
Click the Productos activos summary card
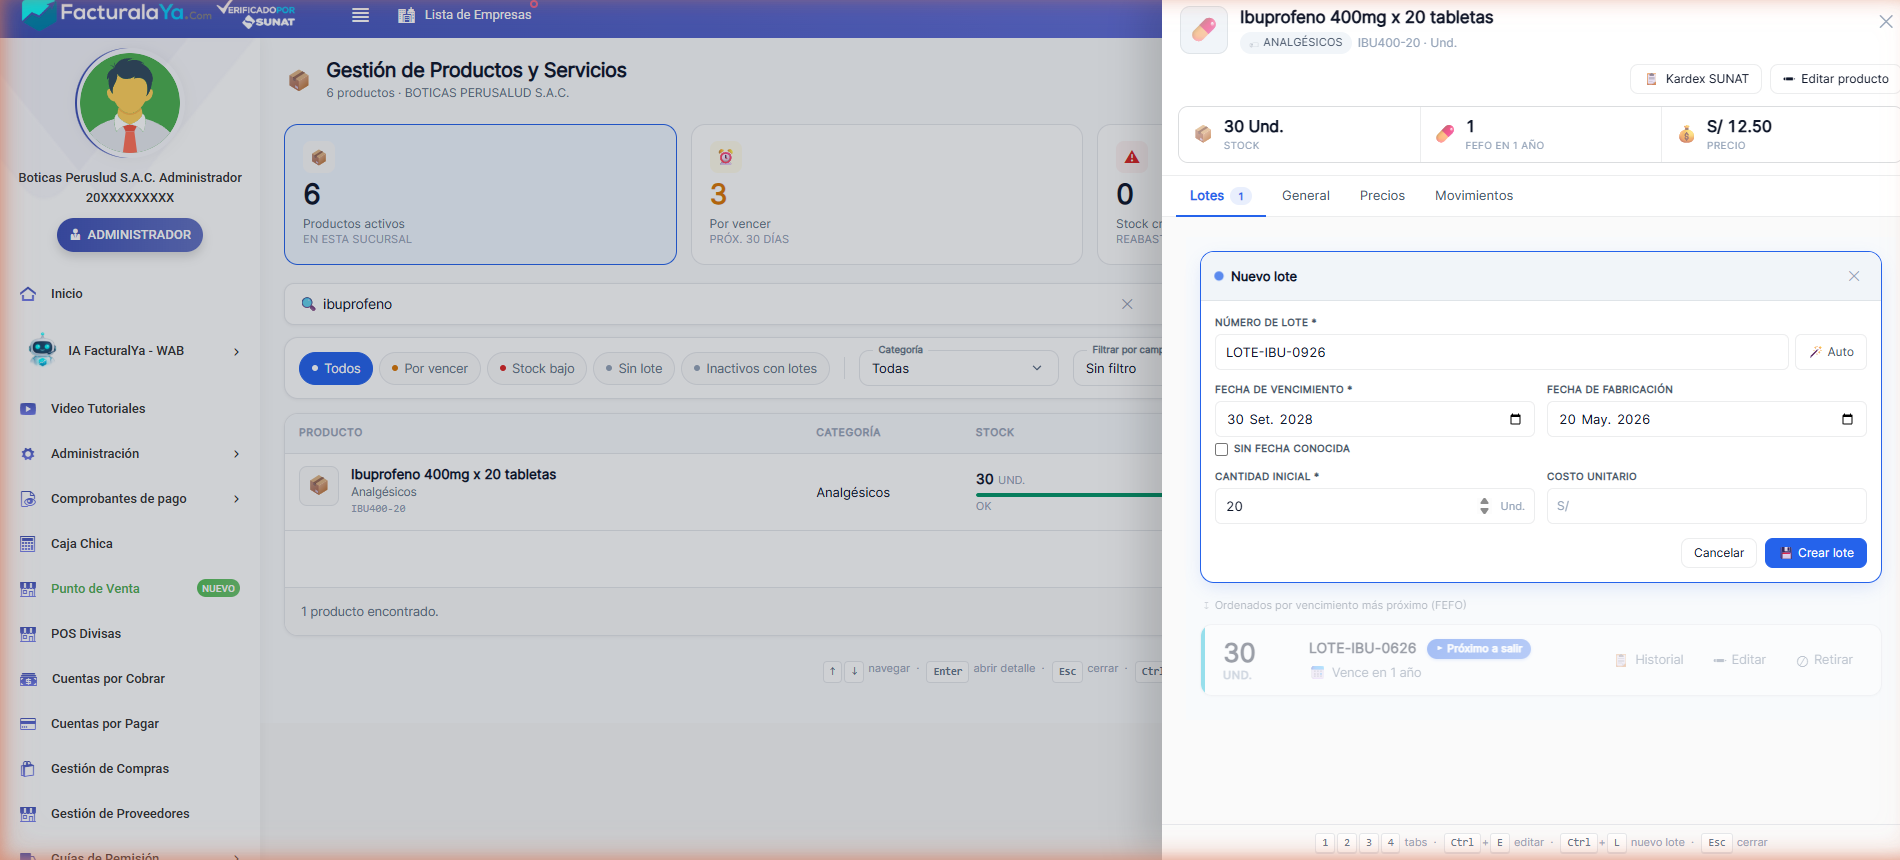tap(480, 194)
